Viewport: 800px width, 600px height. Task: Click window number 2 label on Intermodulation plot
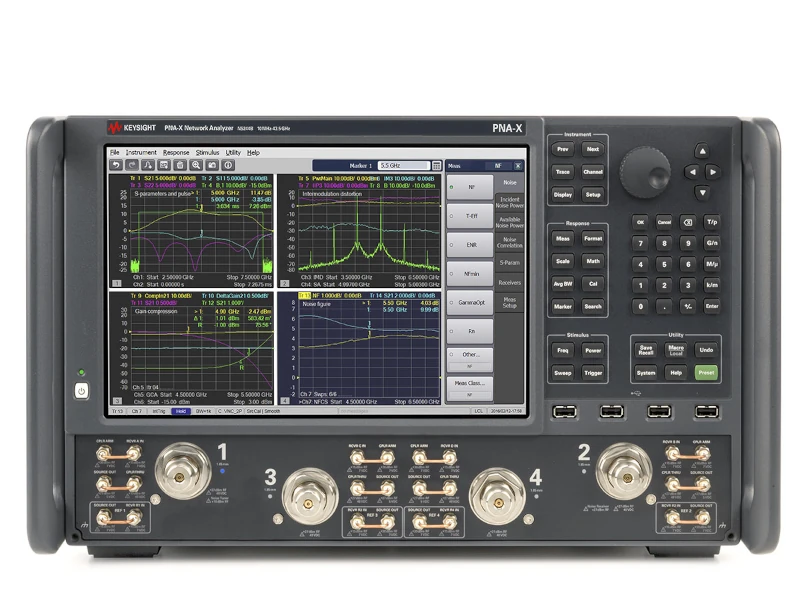coord(285,283)
